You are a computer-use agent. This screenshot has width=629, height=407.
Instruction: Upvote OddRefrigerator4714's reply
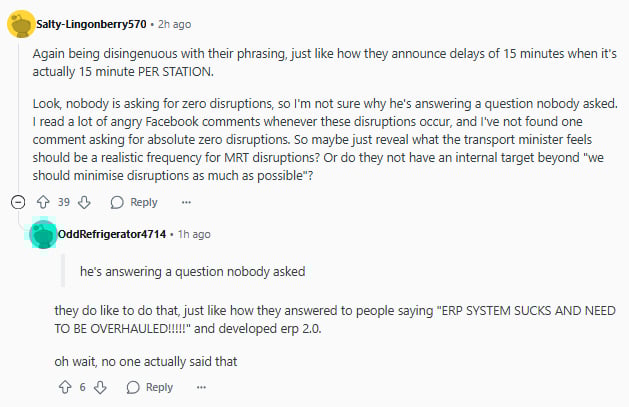(65, 387)
